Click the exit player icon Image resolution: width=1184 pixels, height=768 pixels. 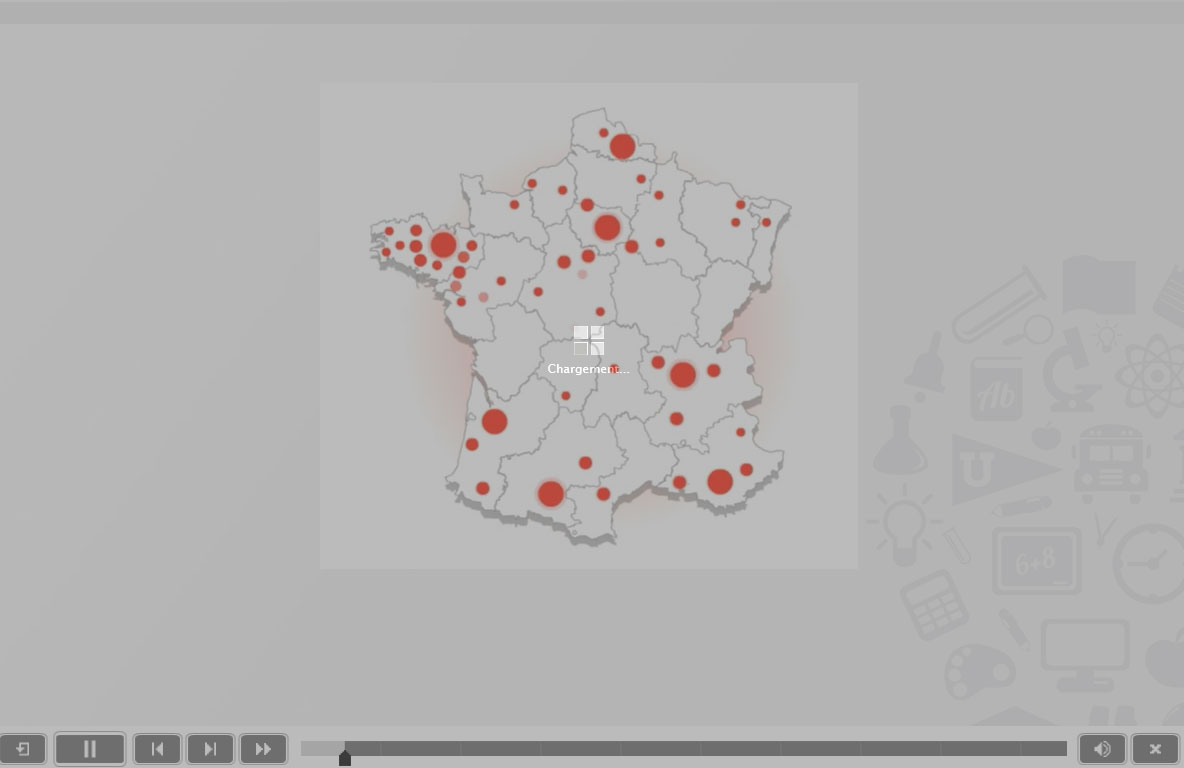23,749
